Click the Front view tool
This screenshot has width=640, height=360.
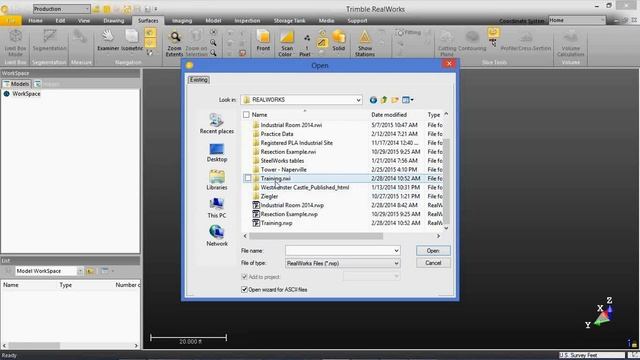pyautogui.click(x=263, y=41)
